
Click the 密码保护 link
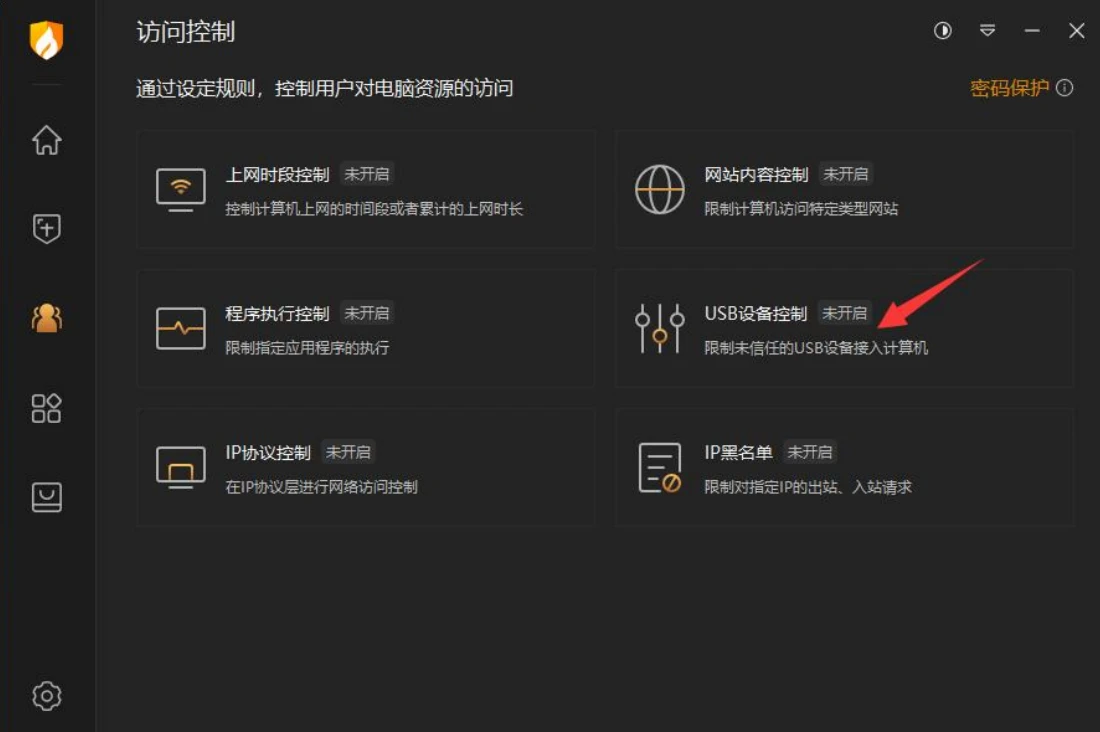[1010, 88]
